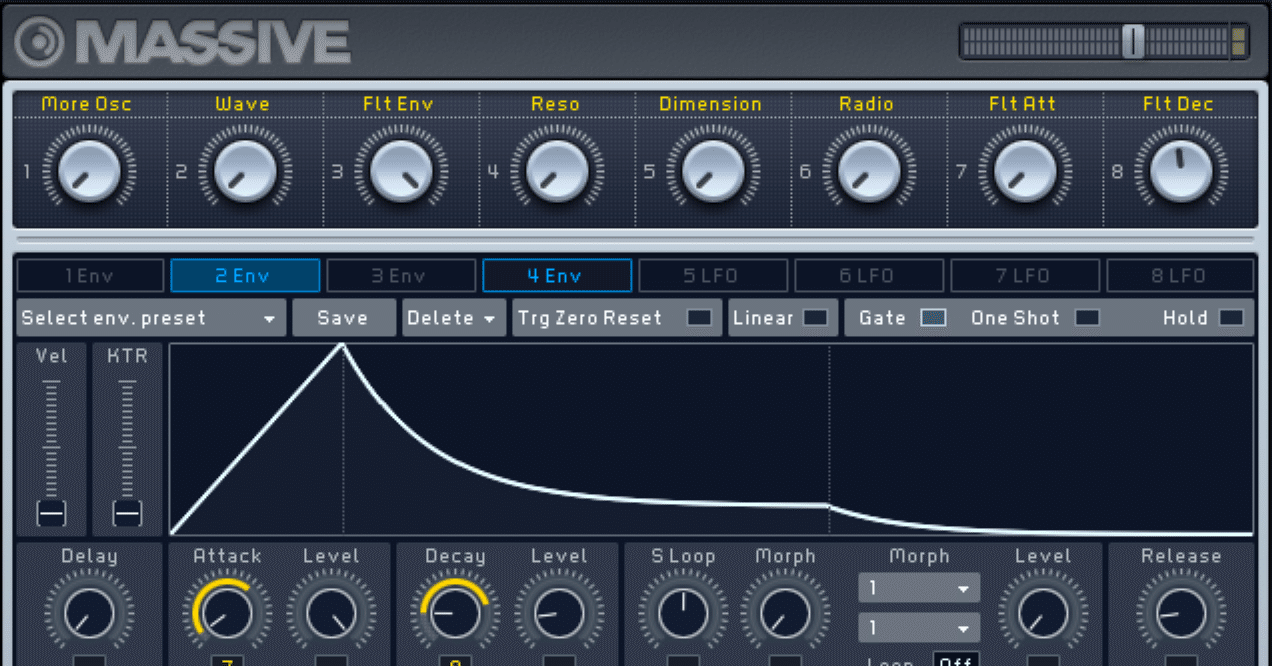Click macro knob 5 Dimension
The width and height of the screenshot is (1272, 666).
[714, 171]
